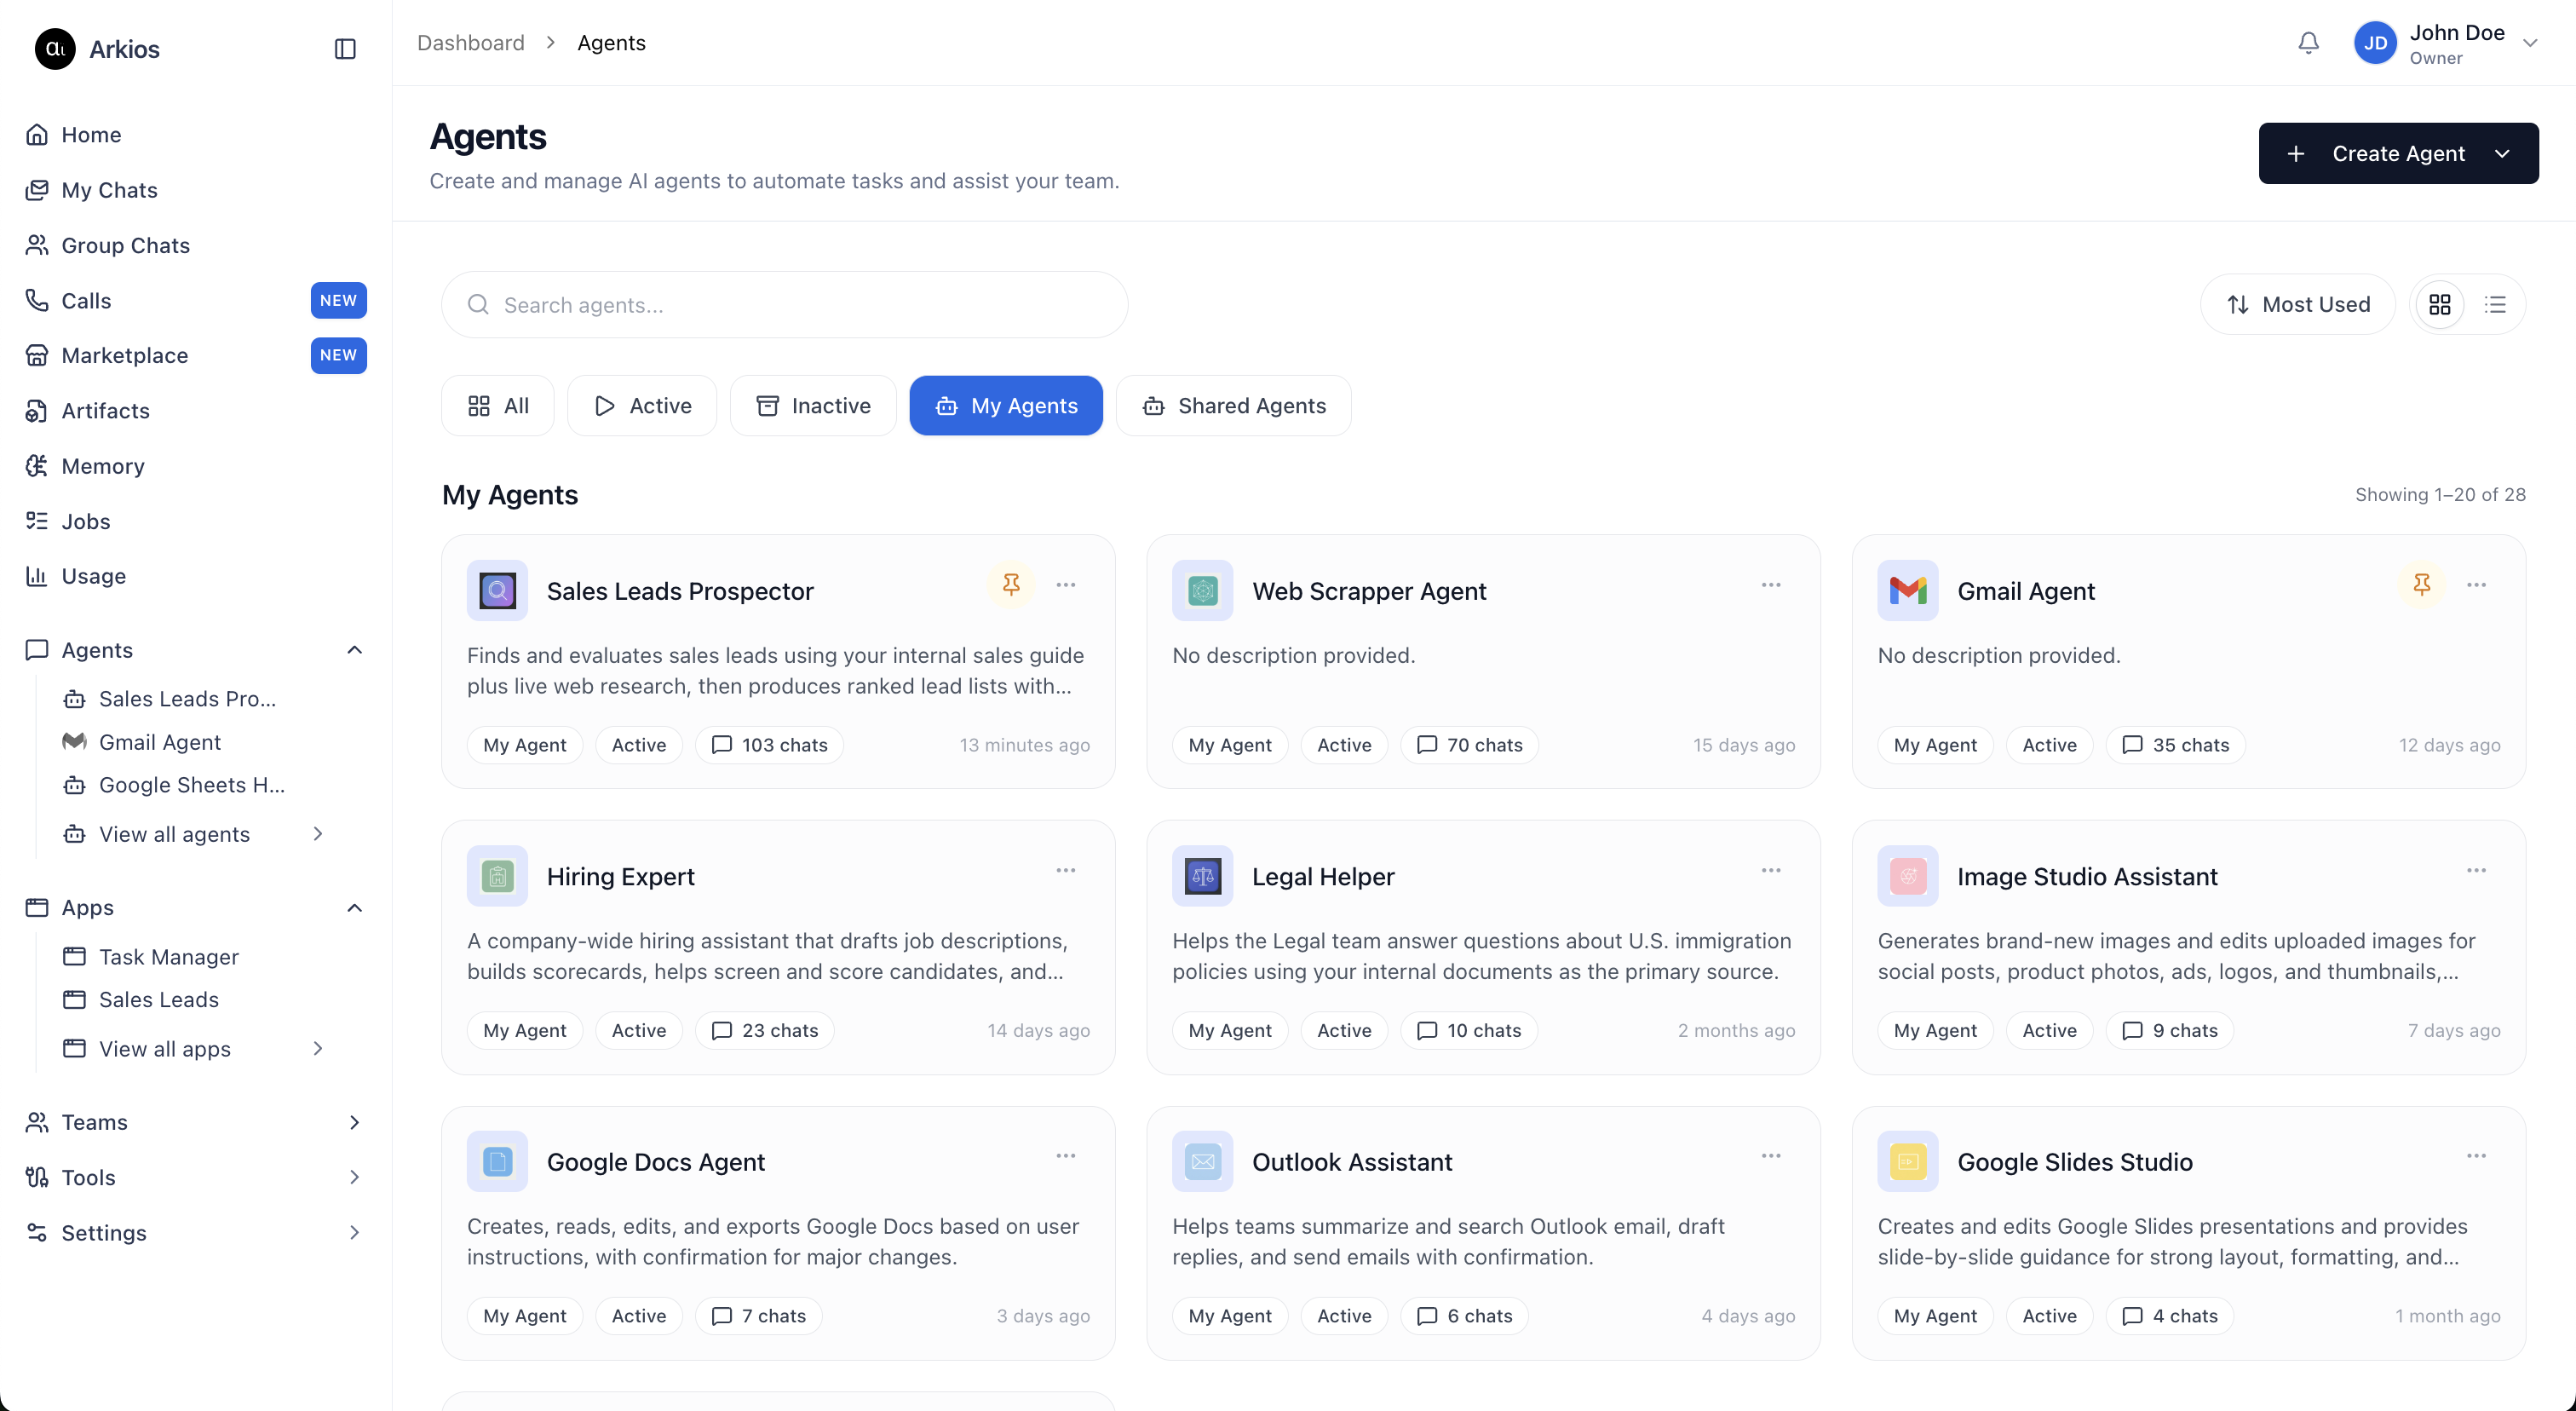Open Sales Leads Prospector card options

1066,585
